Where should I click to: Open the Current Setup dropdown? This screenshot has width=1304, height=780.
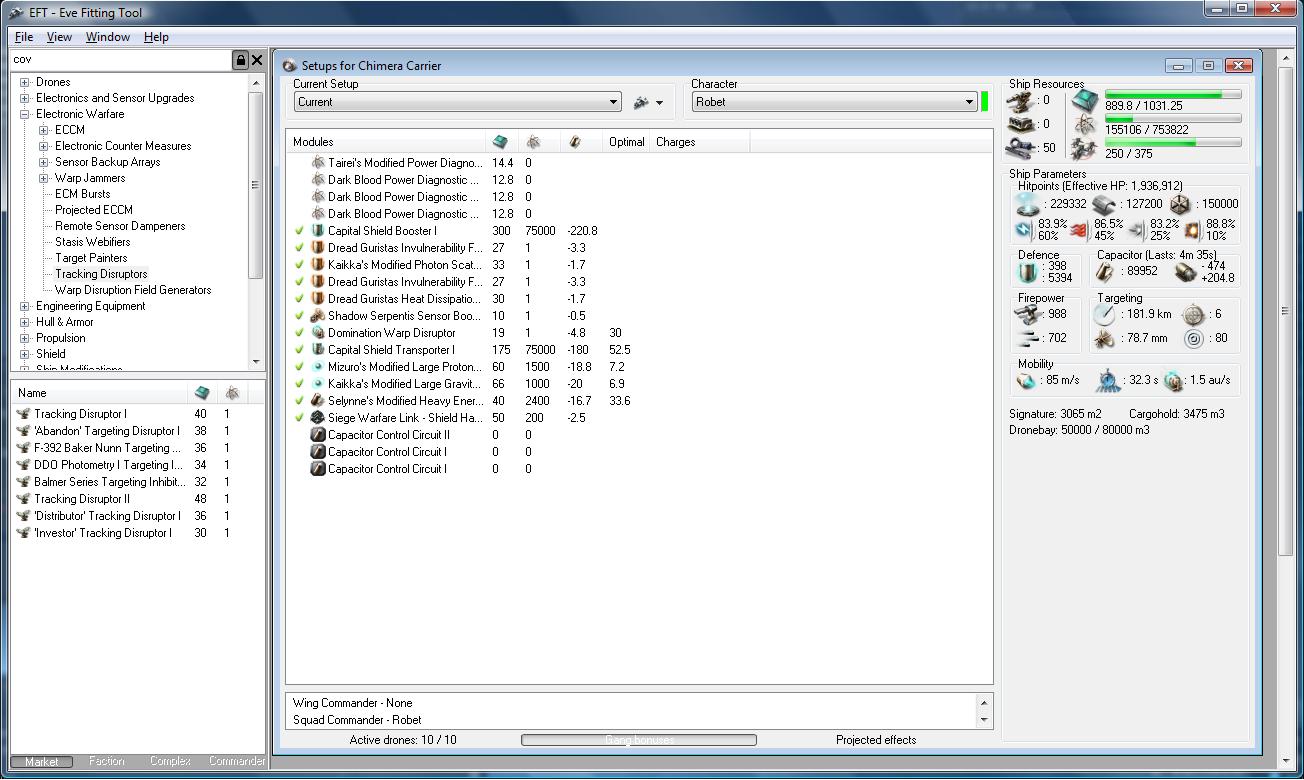click(457, 102)
